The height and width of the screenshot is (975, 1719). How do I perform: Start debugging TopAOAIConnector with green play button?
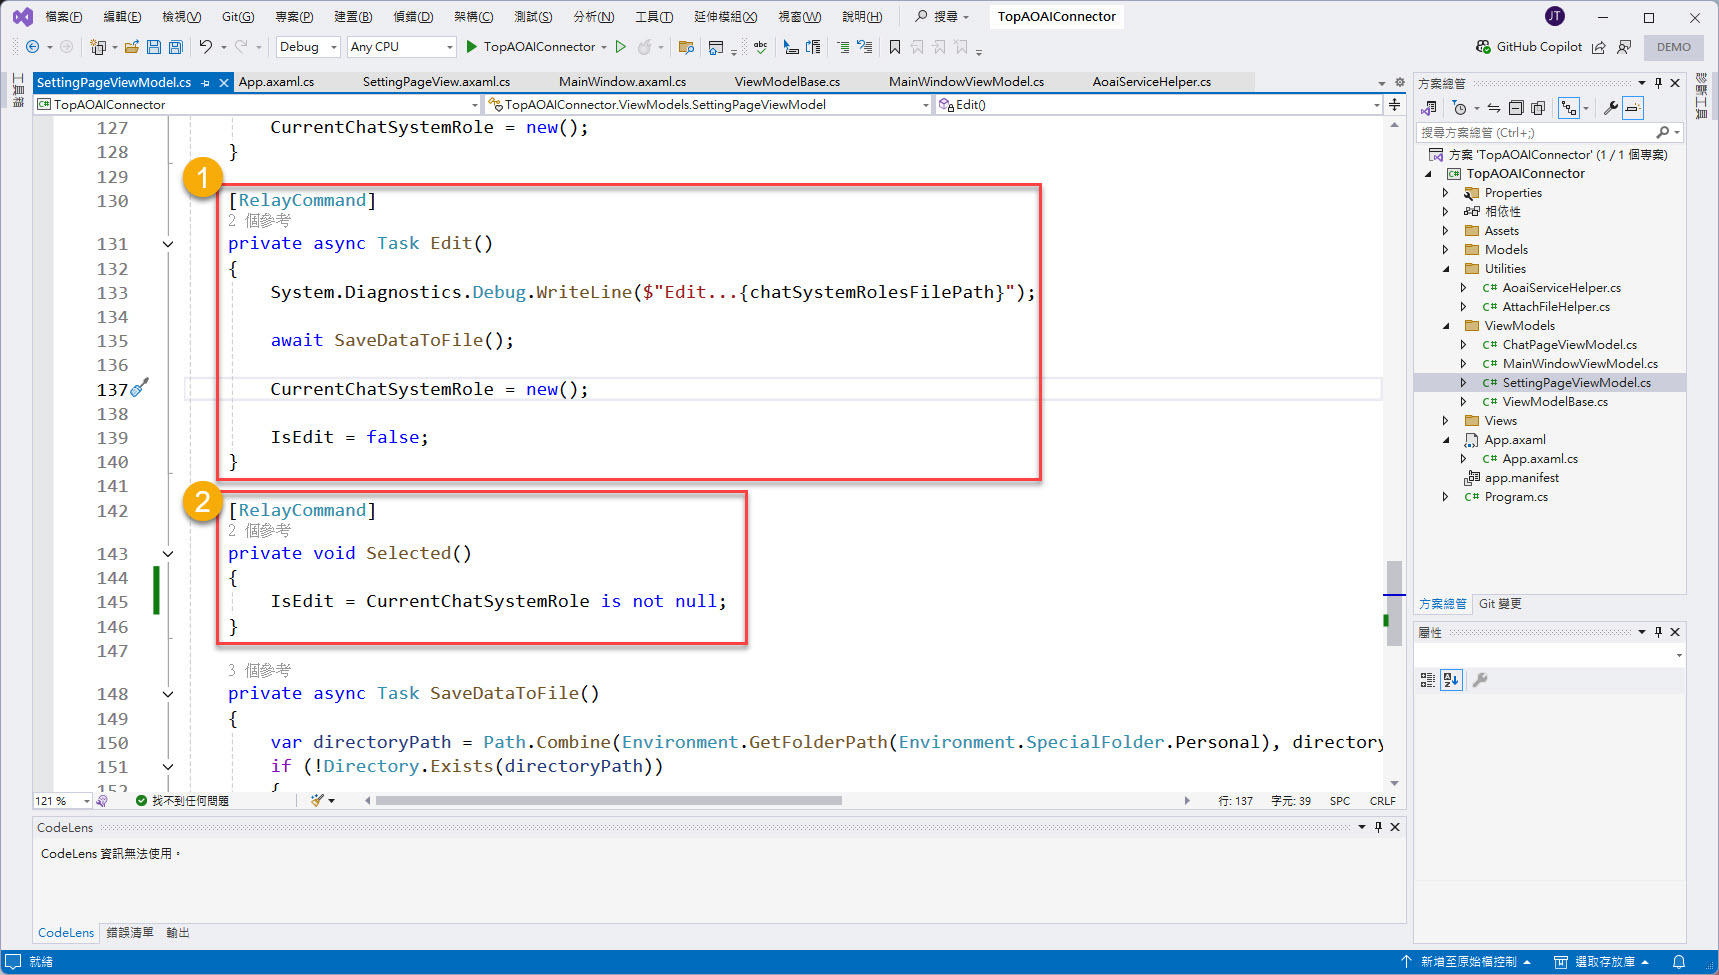[x=472, y=47]
